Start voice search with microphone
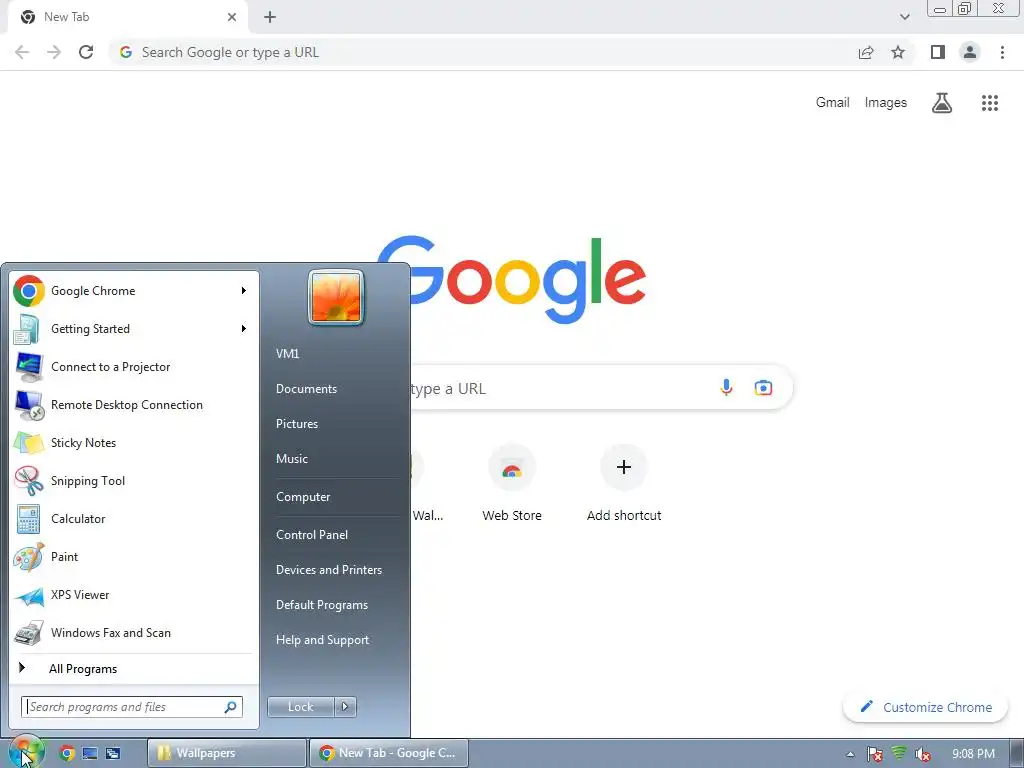 pos(726,388)
